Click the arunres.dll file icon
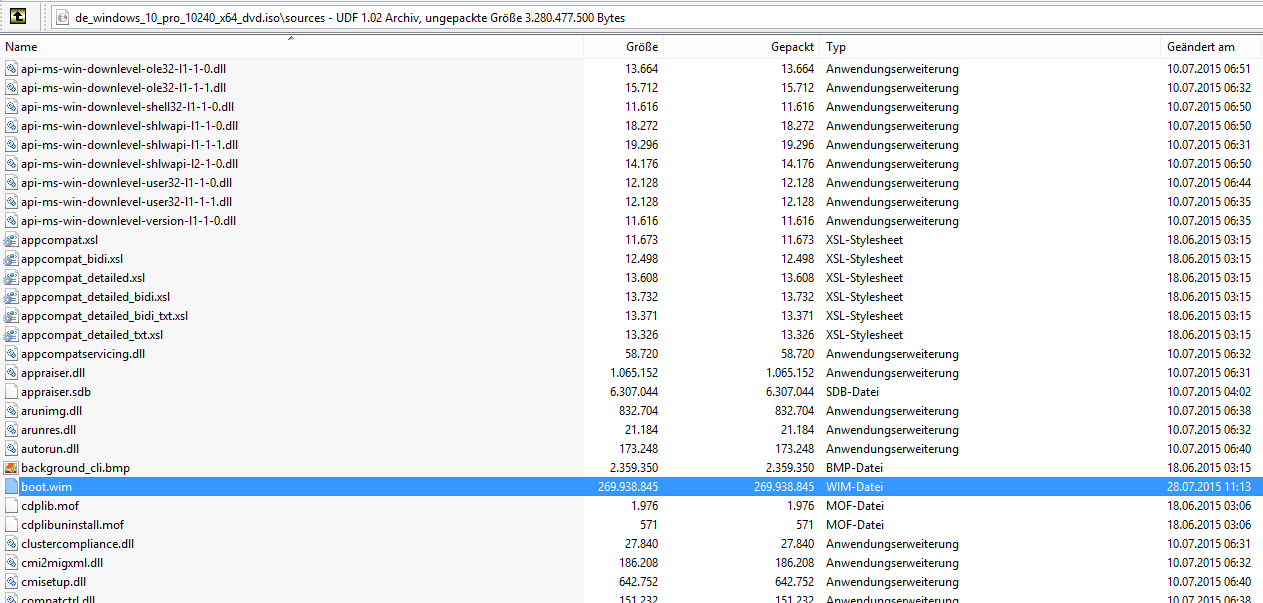Screen dimensions: 1263x603 click(11, 430)
